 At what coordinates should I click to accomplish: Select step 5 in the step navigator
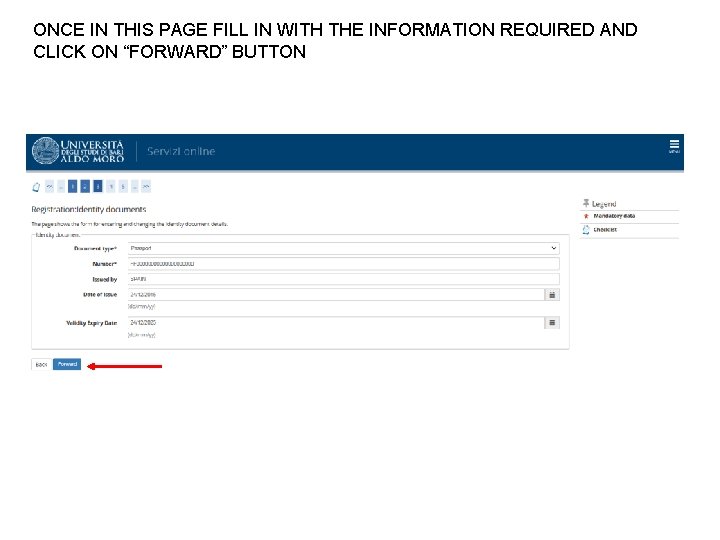pos(123,186)
